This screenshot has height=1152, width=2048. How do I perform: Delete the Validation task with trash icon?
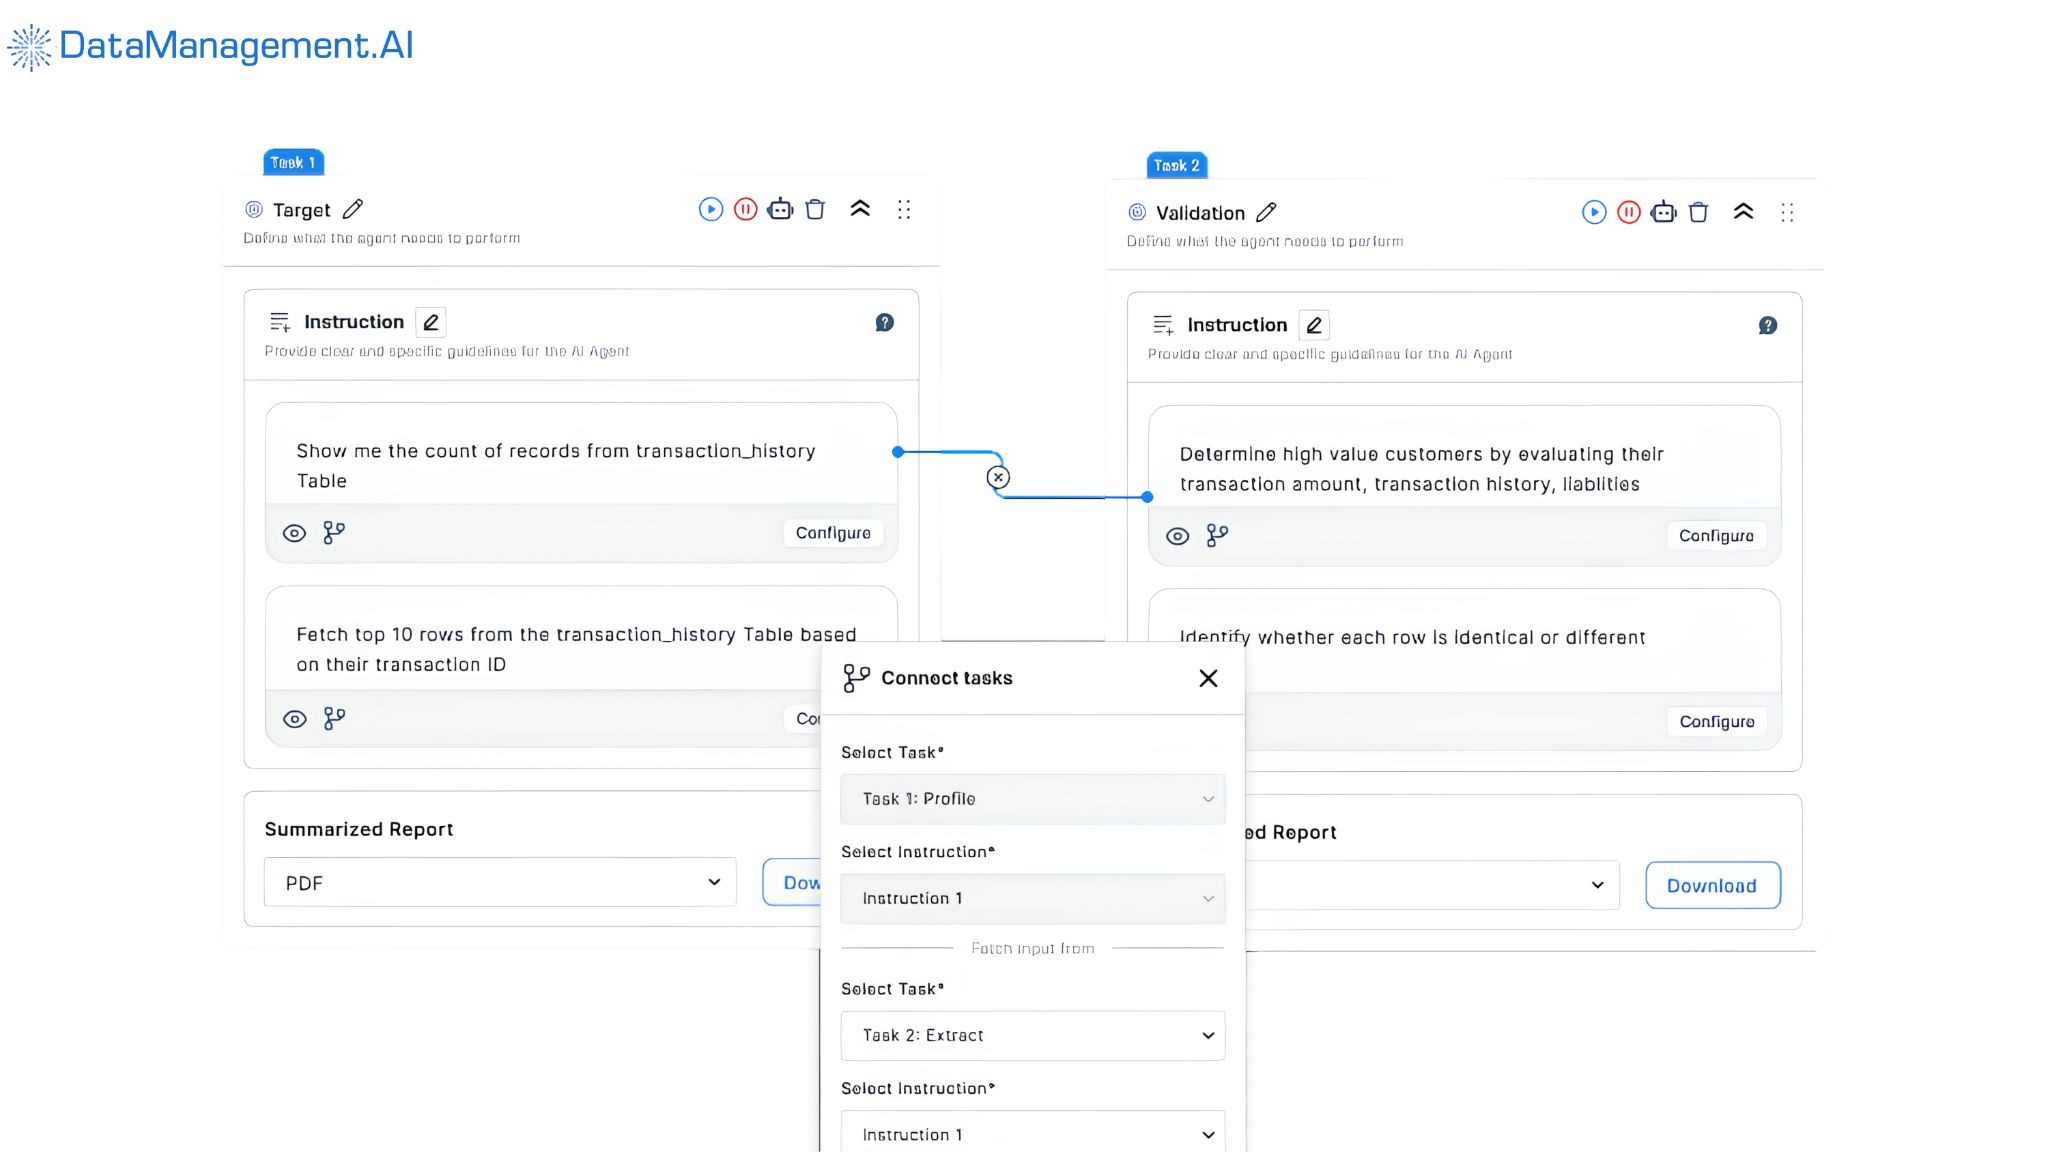1698,212
